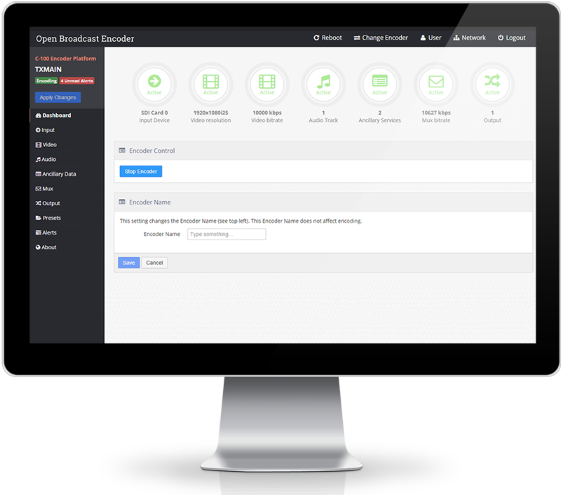561x495 pixels.
Task: Click the Stop Encoder button
Action: (x=141, y=171)
